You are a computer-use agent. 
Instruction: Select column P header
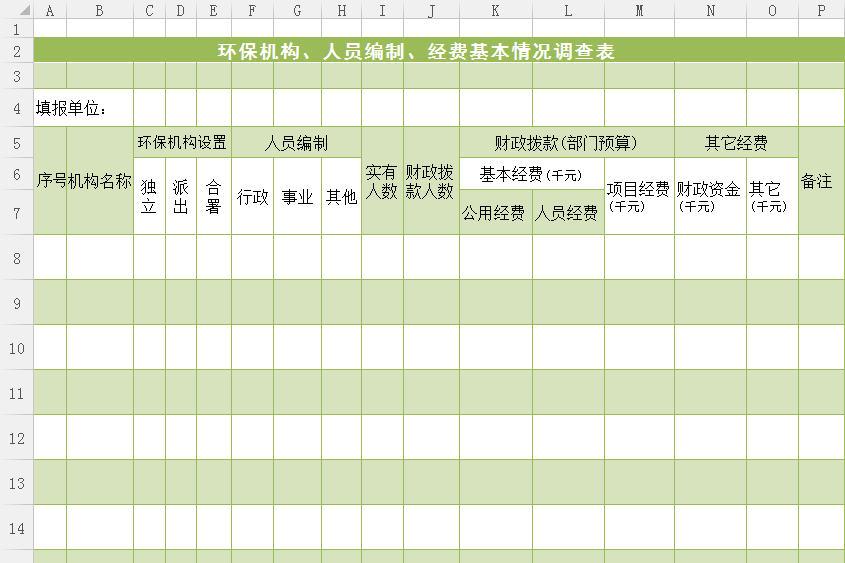coord(821,10)
